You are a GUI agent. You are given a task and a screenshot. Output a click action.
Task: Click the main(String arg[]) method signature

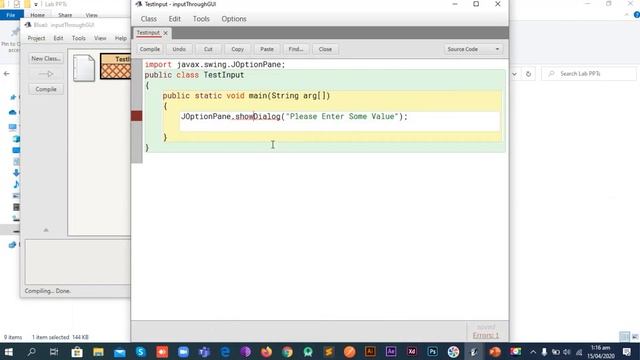pyautogui.click(x=289, y=96)
